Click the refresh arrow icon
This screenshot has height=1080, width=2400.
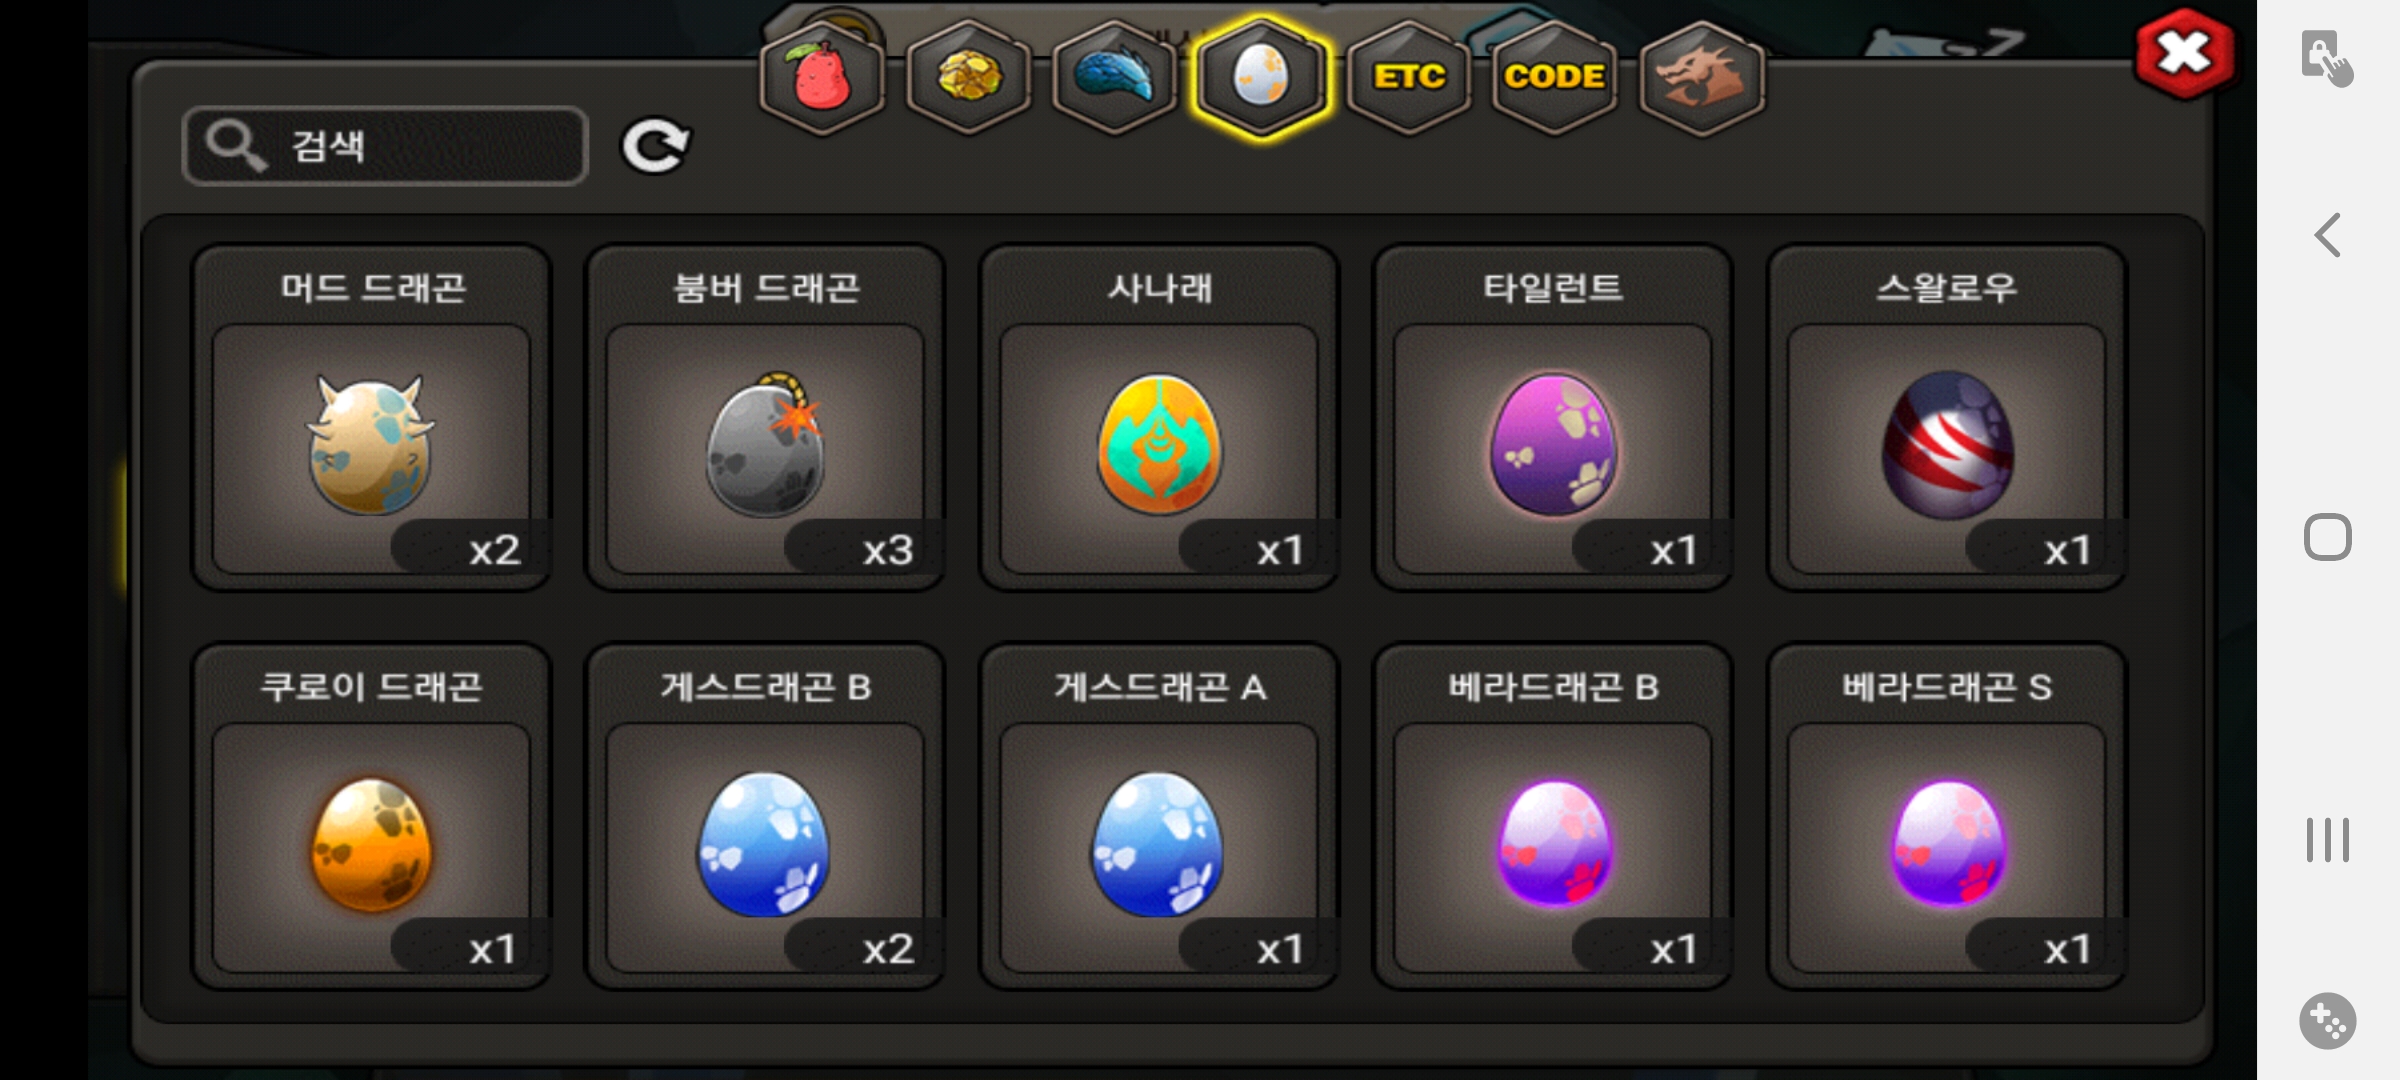[x=656, y=147]
